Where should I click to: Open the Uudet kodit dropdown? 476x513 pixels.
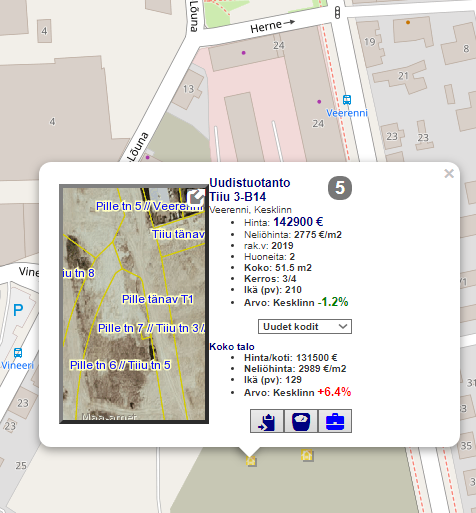[x=305, y=326]
